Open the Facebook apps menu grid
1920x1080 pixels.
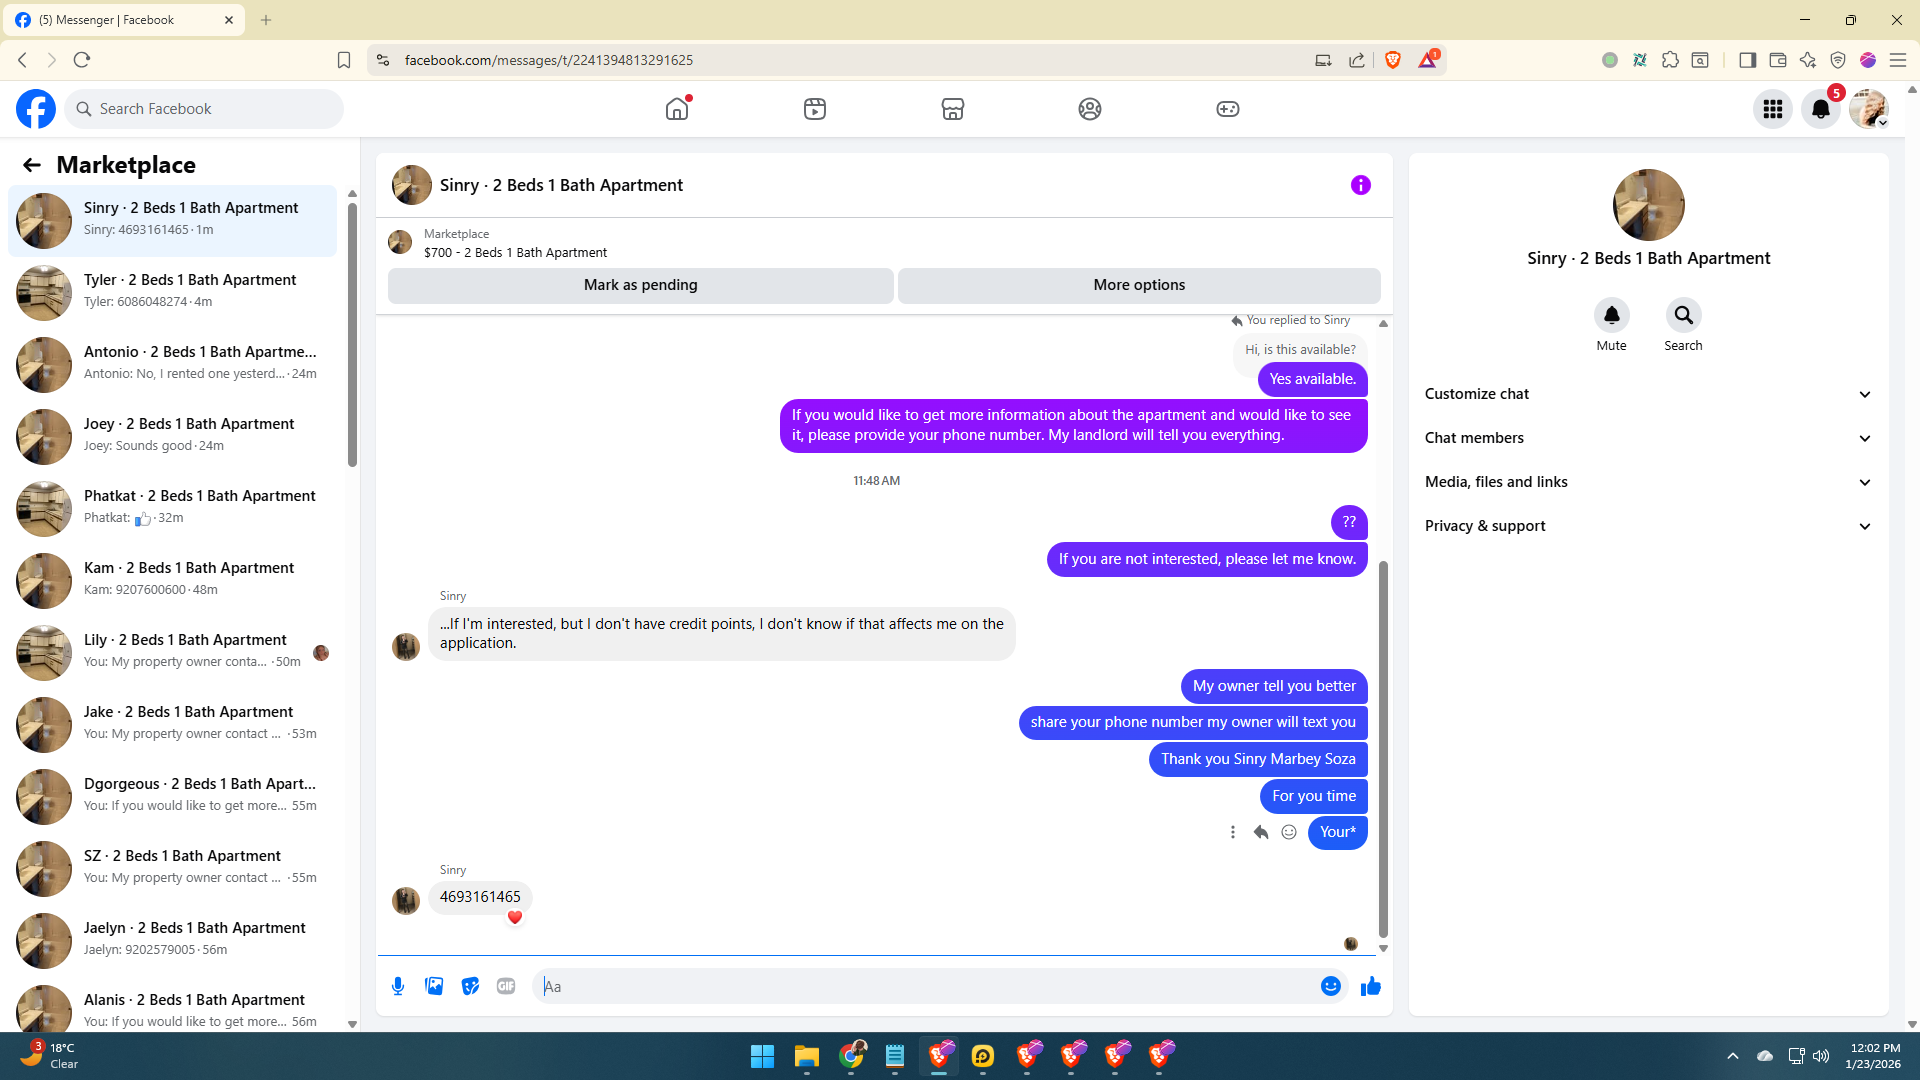tap(1772, 109)
